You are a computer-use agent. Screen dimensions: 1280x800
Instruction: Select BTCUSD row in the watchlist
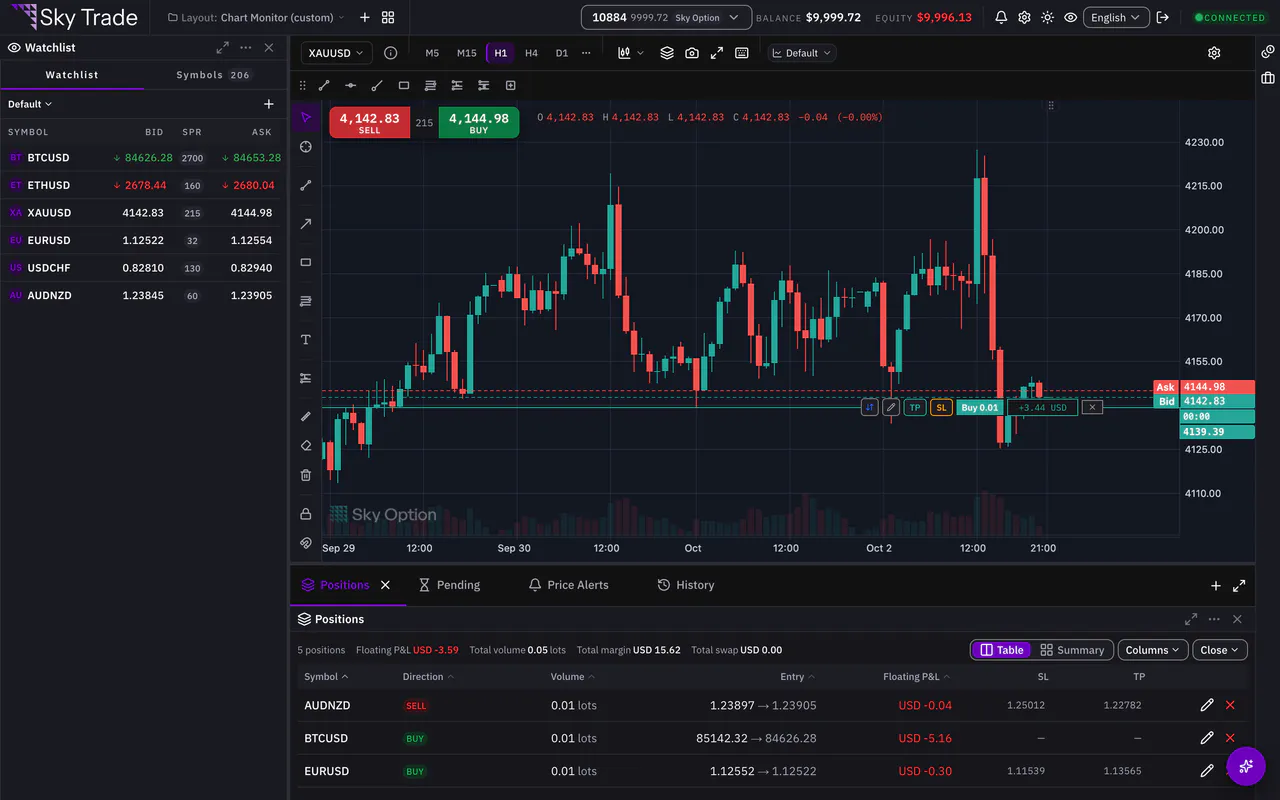point(144,158)
